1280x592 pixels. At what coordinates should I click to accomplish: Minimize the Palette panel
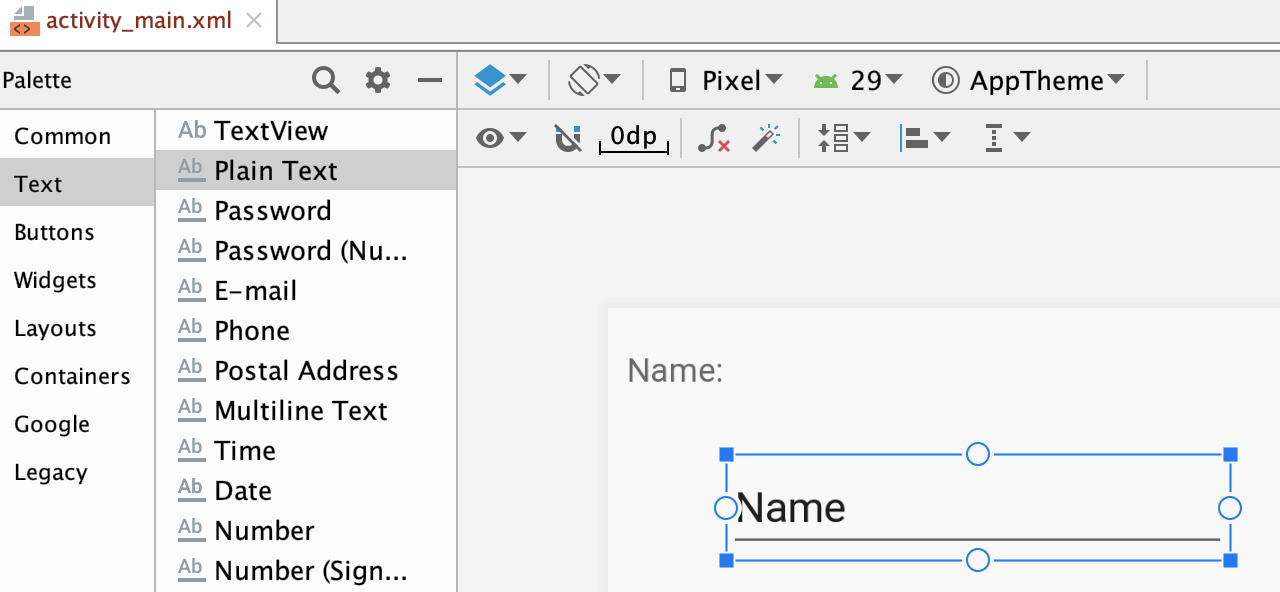430,80
